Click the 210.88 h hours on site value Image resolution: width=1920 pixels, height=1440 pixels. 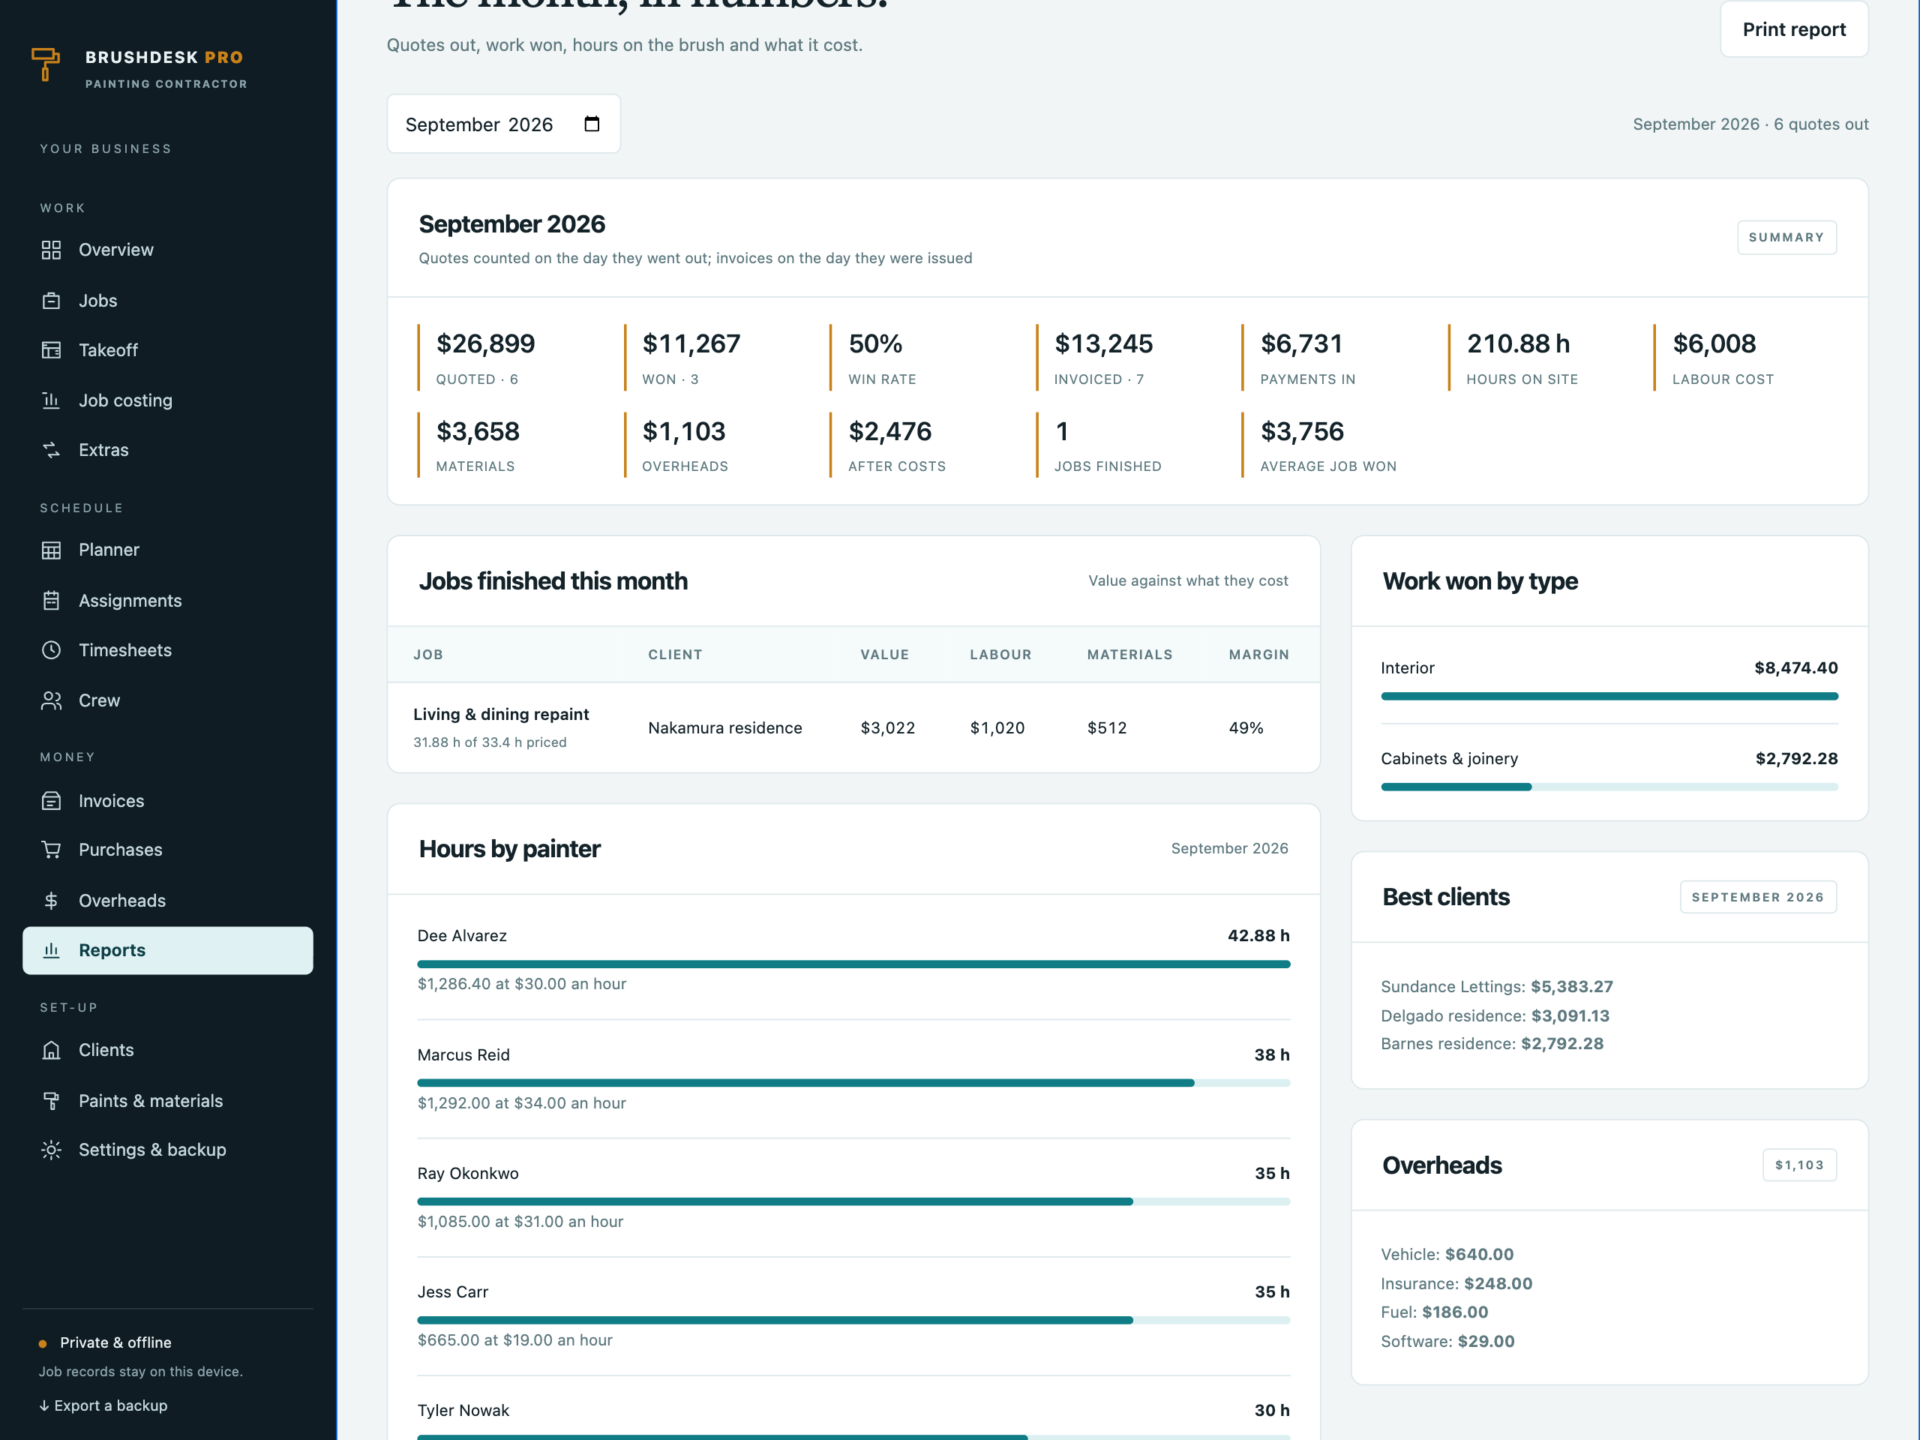click(1518, 344)
